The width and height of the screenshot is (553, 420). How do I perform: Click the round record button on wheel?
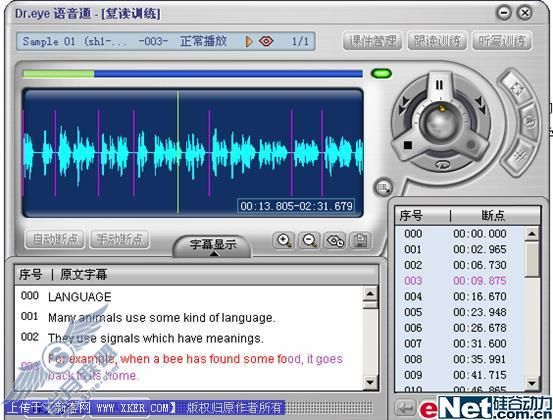471,145
